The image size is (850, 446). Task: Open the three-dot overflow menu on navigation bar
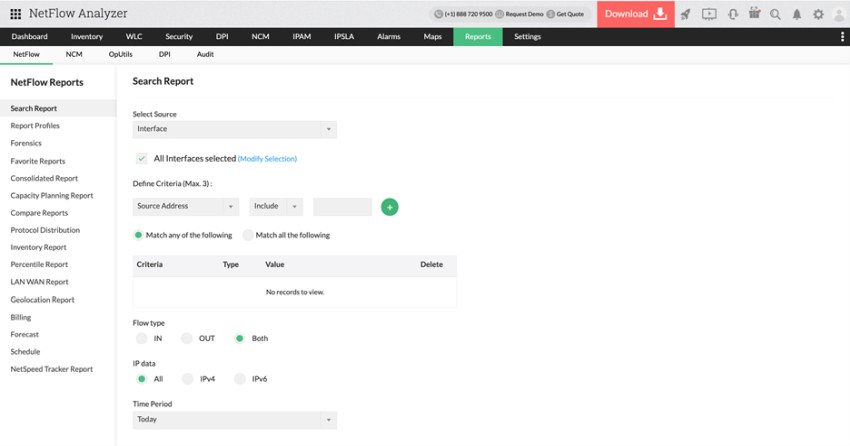click(x=842, y=36)
